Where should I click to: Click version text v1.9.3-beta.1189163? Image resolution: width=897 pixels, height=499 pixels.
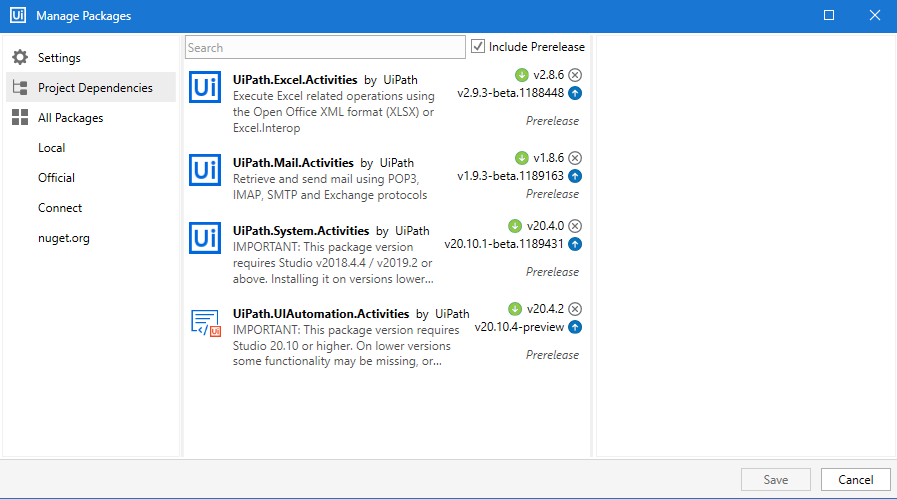[x=510, y=176]
